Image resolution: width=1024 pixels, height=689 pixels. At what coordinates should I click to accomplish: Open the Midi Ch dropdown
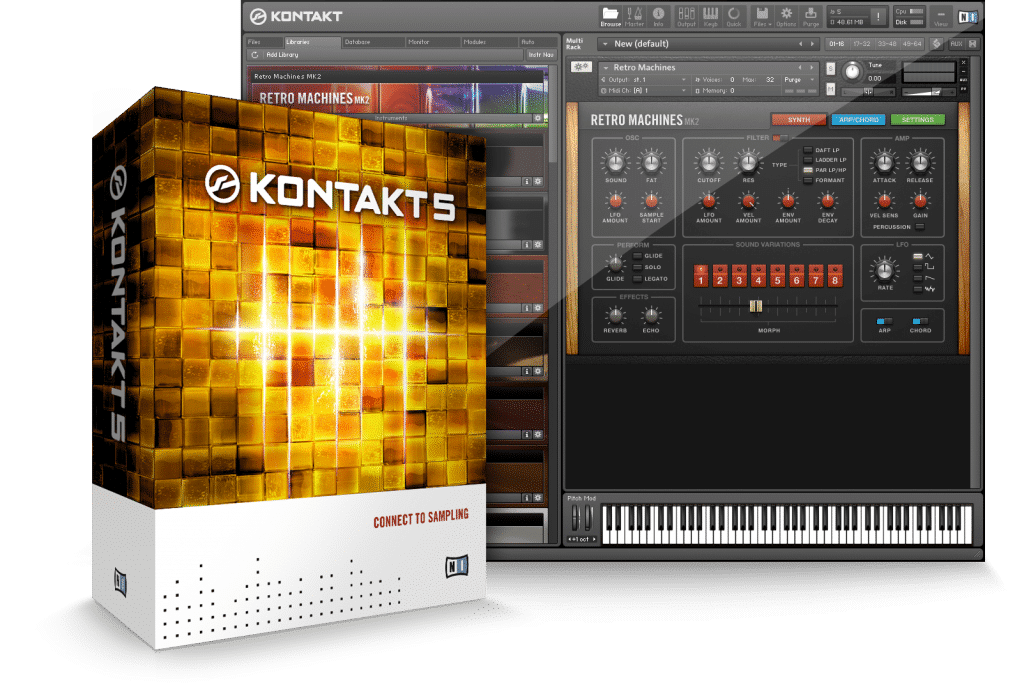pyautogui.click(x=643, y=91)
